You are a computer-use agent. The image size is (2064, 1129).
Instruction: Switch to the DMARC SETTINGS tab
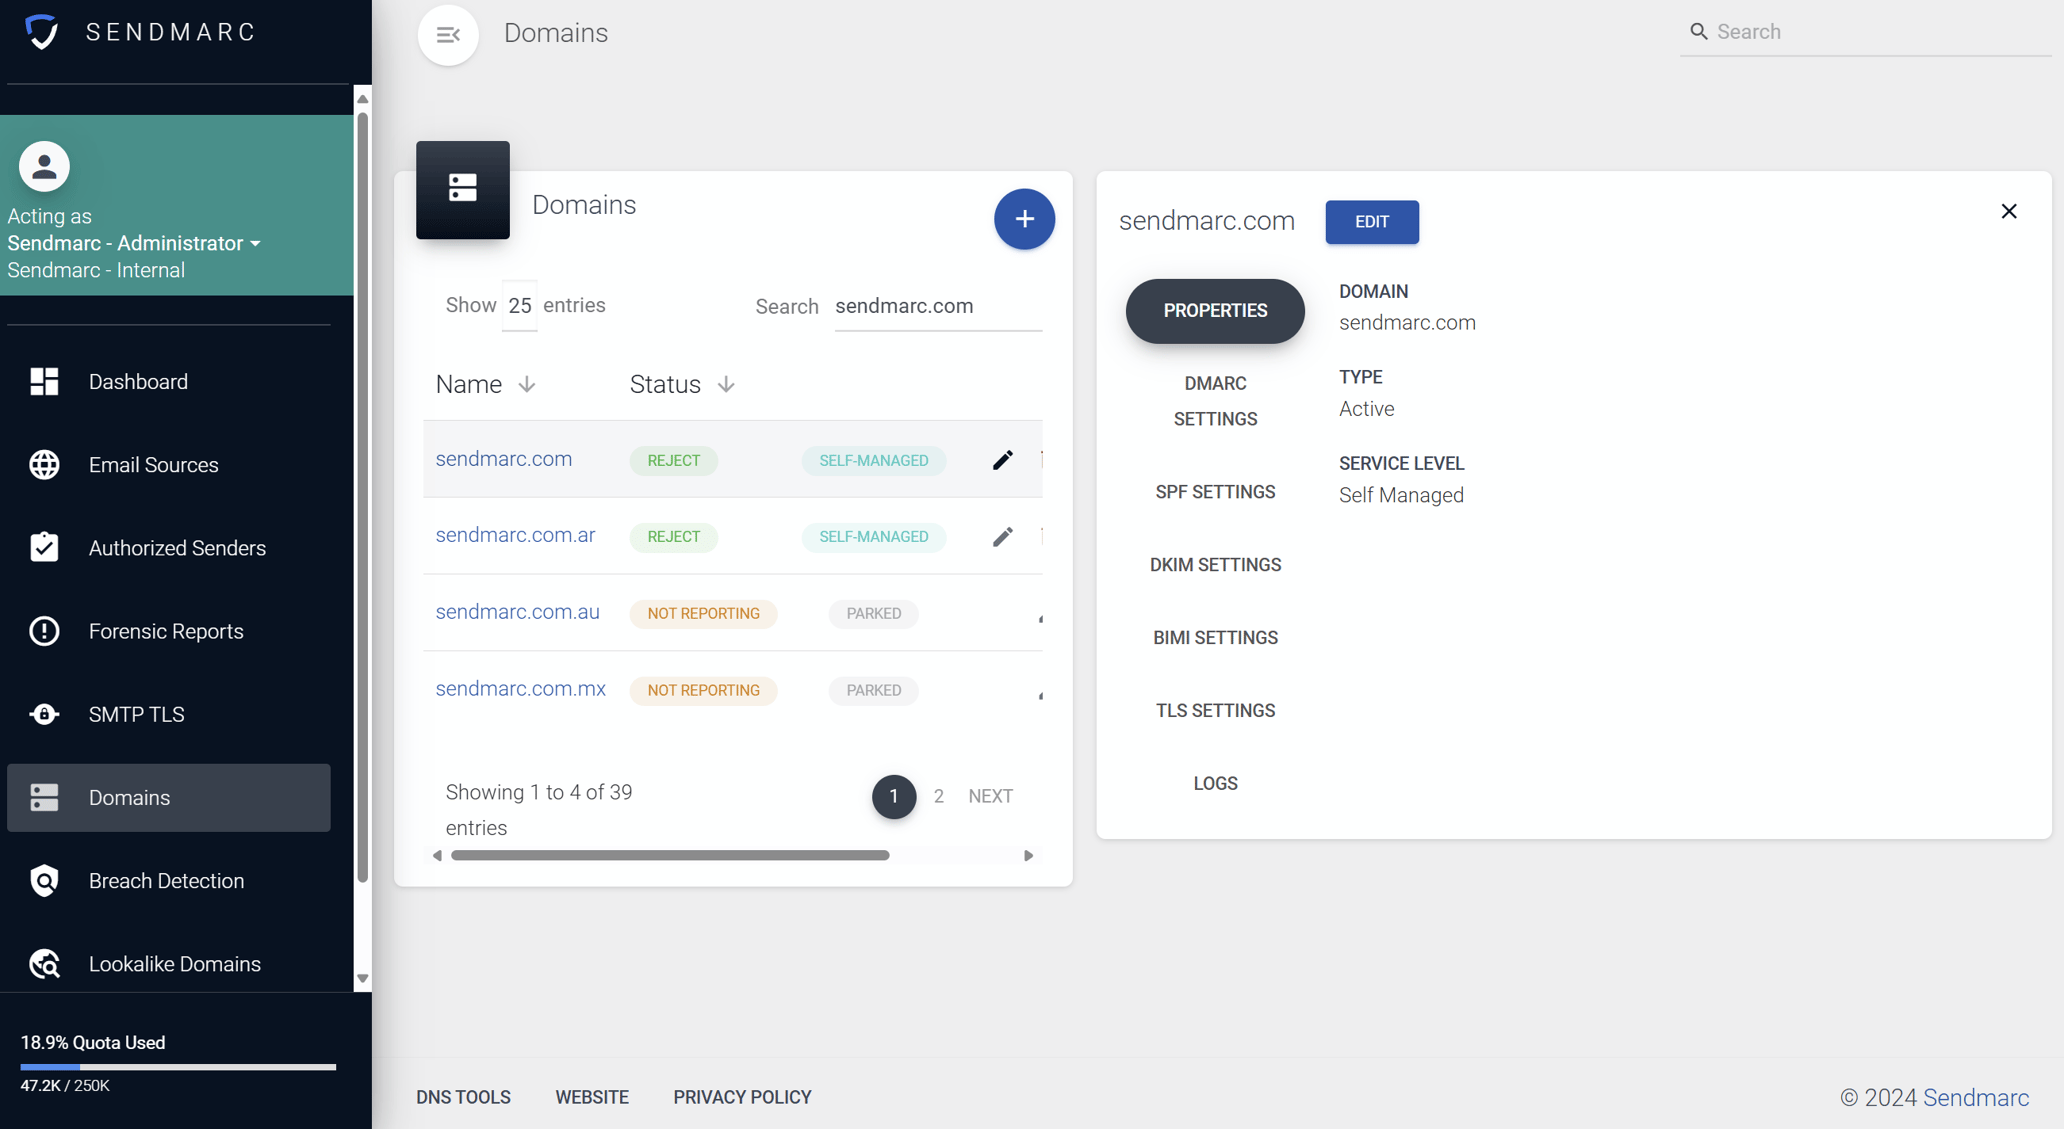point(1214,400)
